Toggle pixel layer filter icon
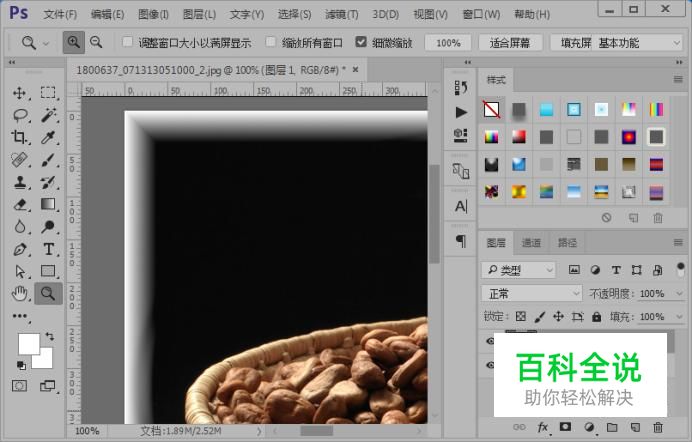The height and width of the screenshot is (442, 692). (574, 270)
